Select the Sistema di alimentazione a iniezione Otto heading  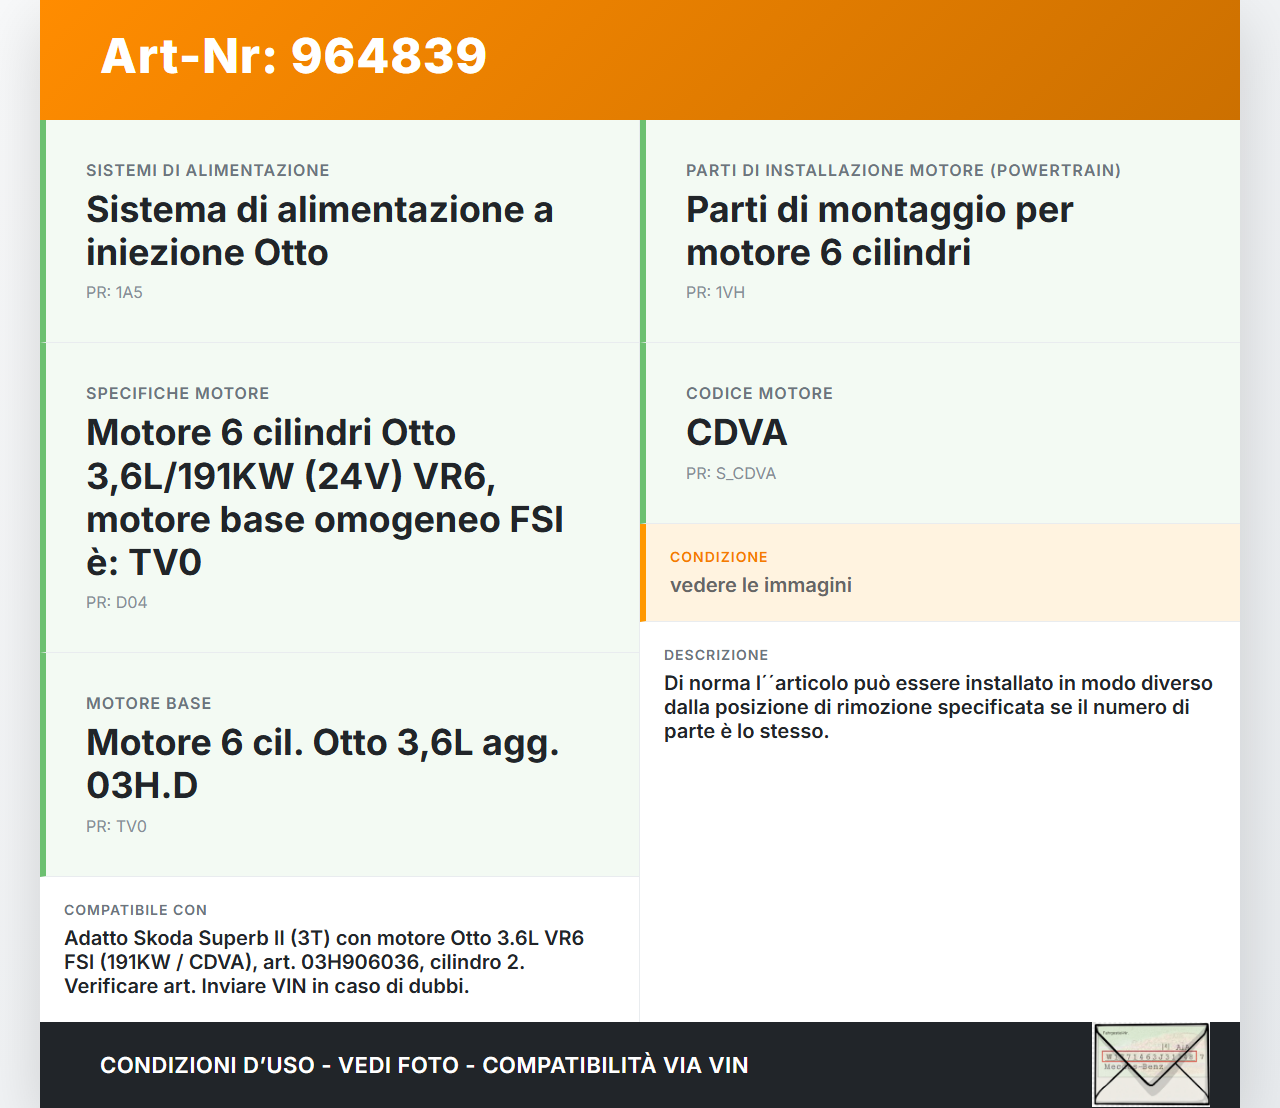[x=319, y=231]
